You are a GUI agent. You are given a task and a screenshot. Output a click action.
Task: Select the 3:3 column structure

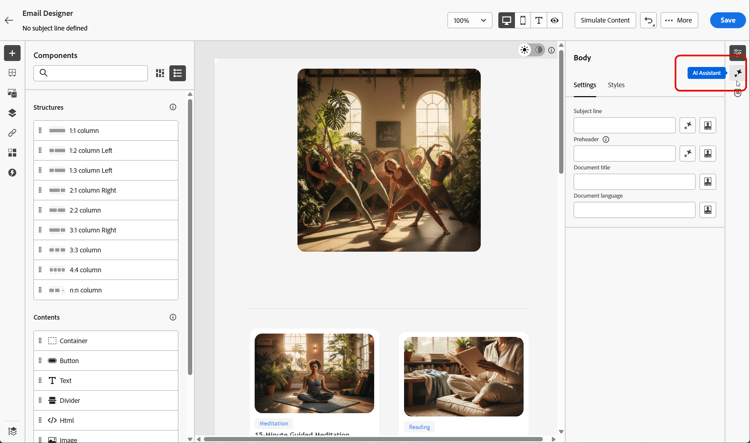pyautogui.click(x=106, y=250)
